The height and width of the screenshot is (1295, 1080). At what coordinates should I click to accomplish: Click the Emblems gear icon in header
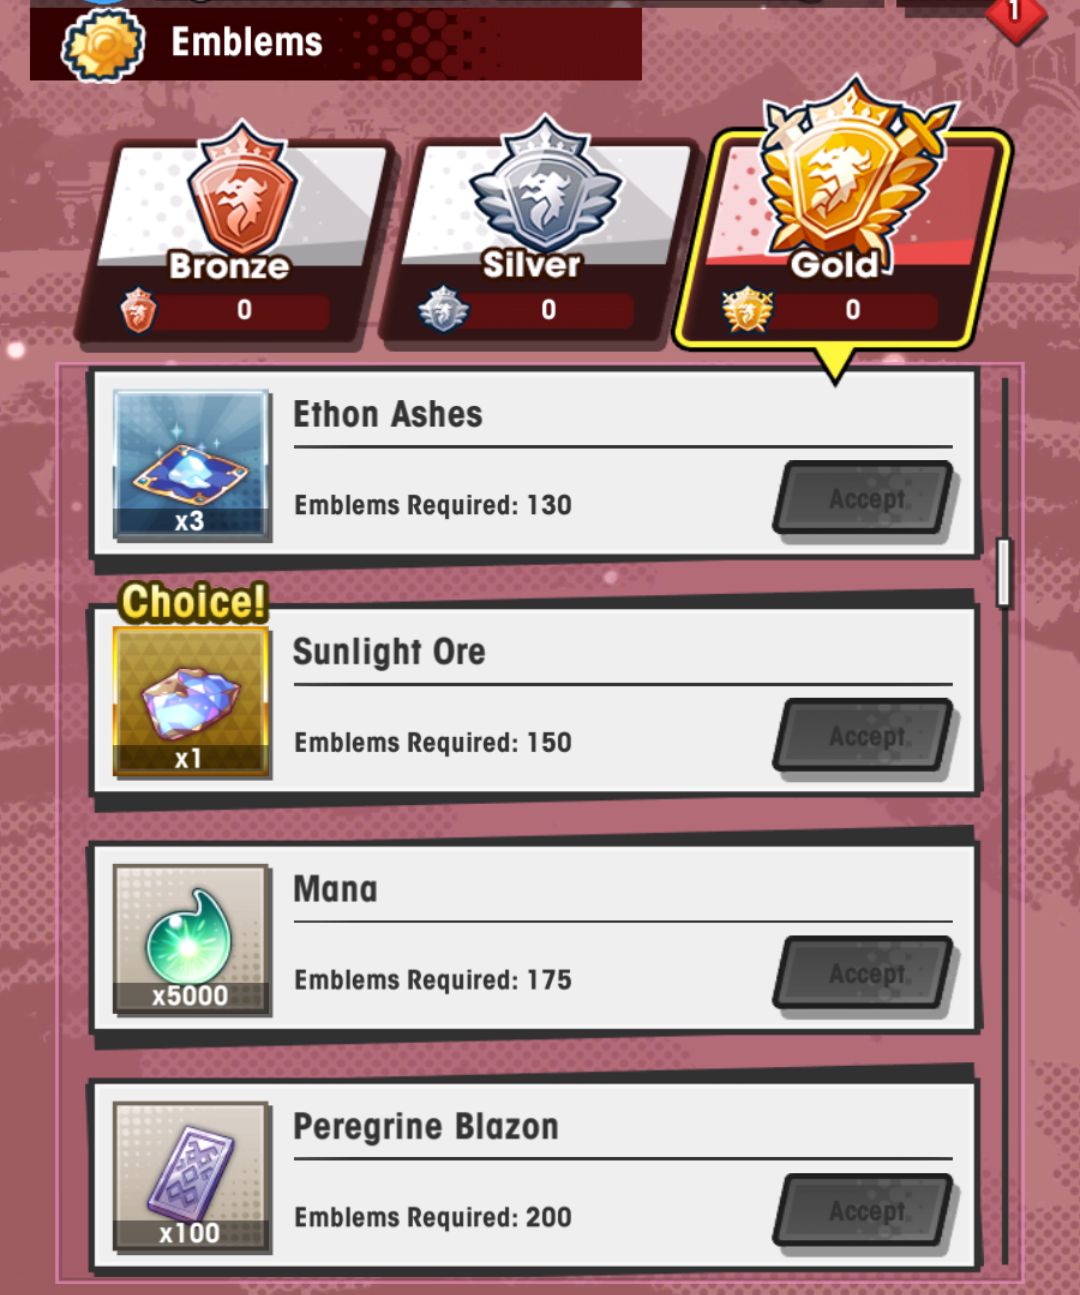[104, 44]
